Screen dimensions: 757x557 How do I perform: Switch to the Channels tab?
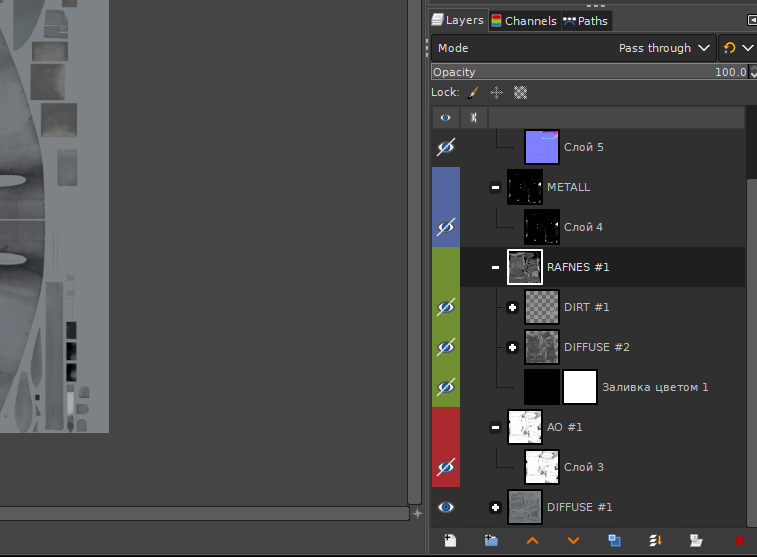tap(525, 21)
